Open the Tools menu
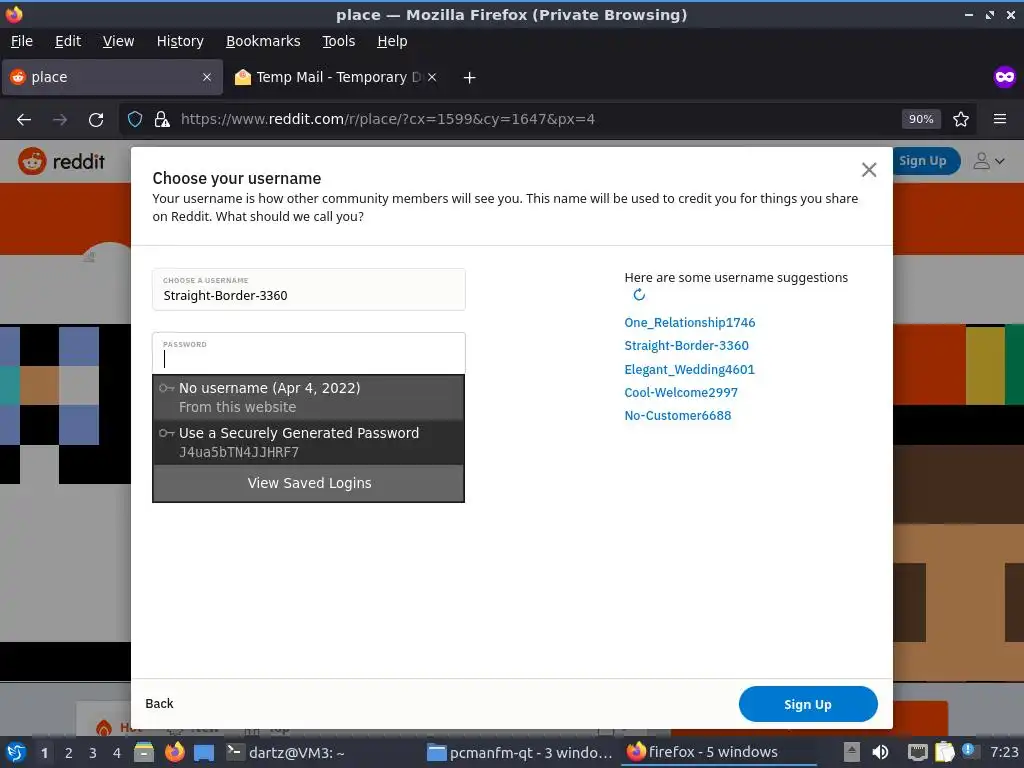This screenshot has width=1024, height=768. [338, 41]
